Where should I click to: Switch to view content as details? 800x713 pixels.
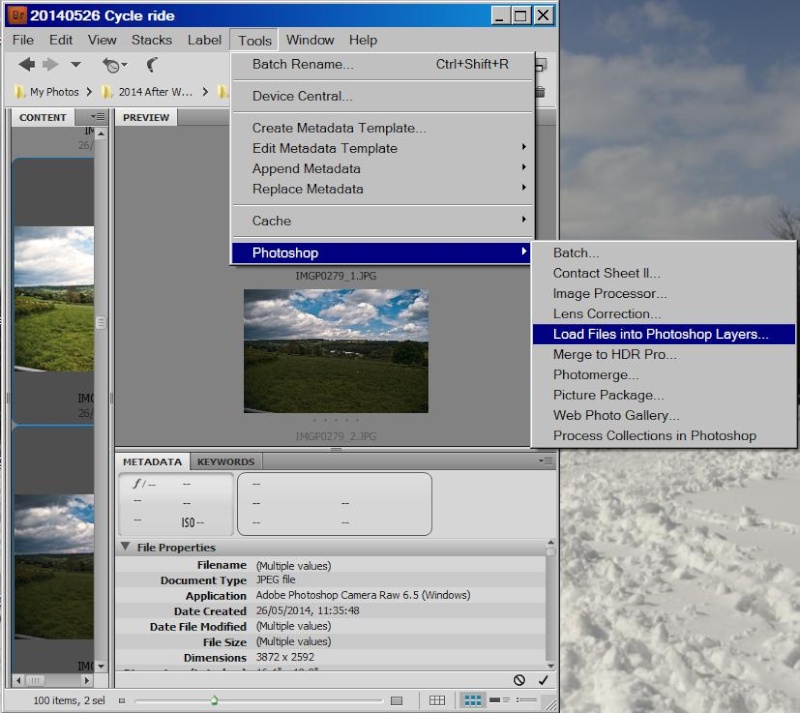499,700
